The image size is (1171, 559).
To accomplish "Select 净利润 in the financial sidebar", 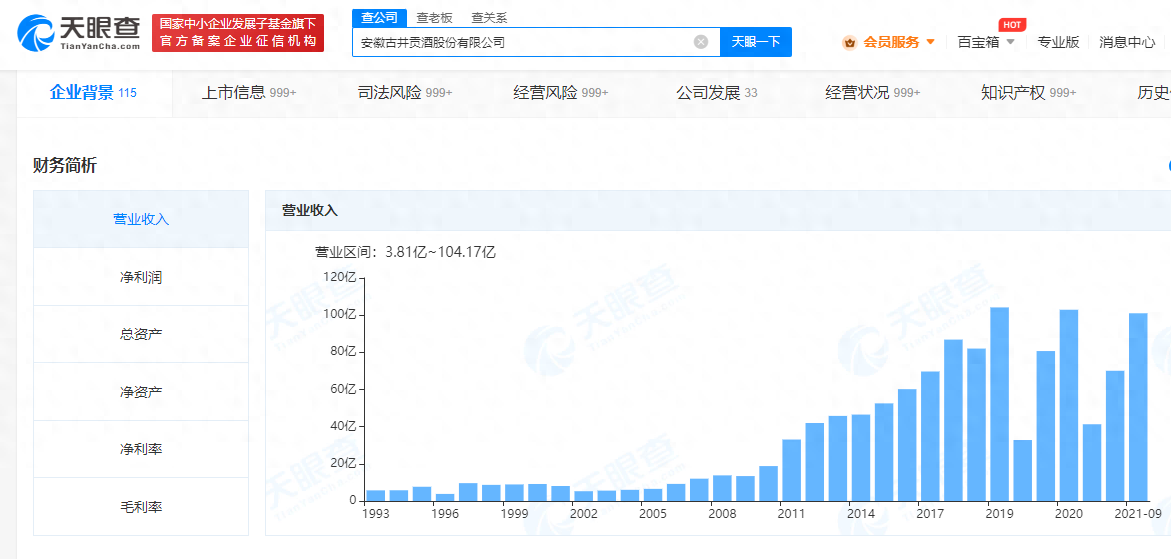I will [141, 277].
